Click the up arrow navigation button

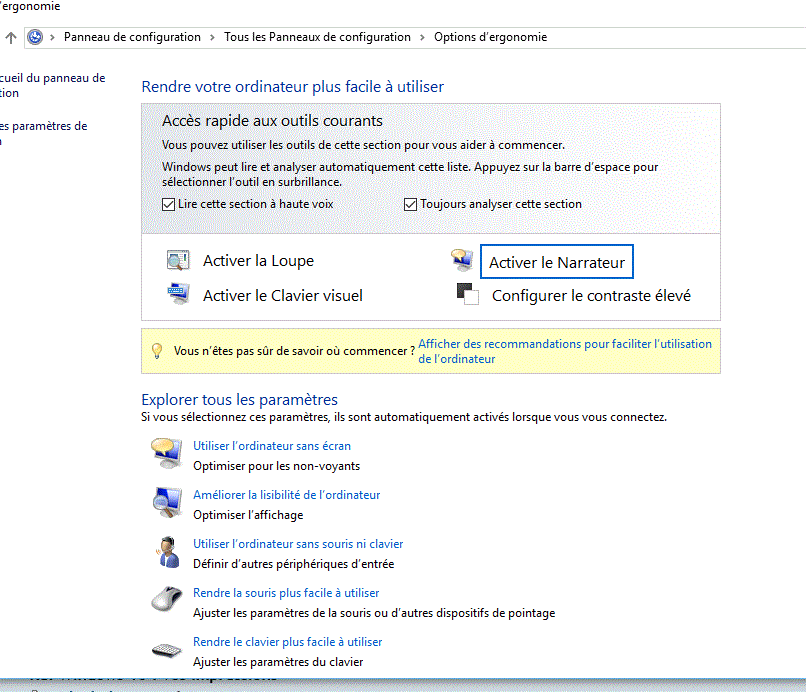tap(11, 38)
